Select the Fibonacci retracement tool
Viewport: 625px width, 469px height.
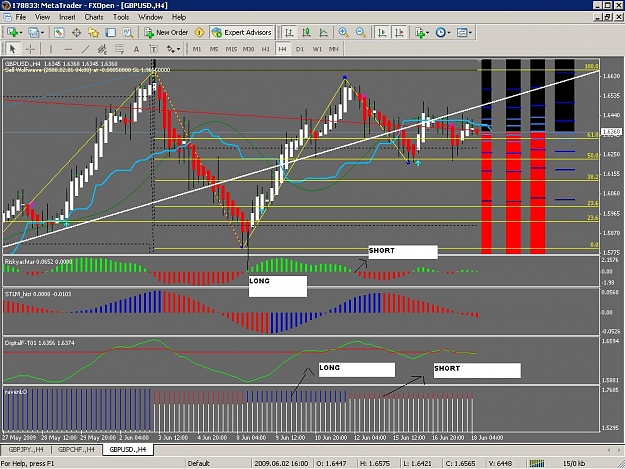click(119, 49)
